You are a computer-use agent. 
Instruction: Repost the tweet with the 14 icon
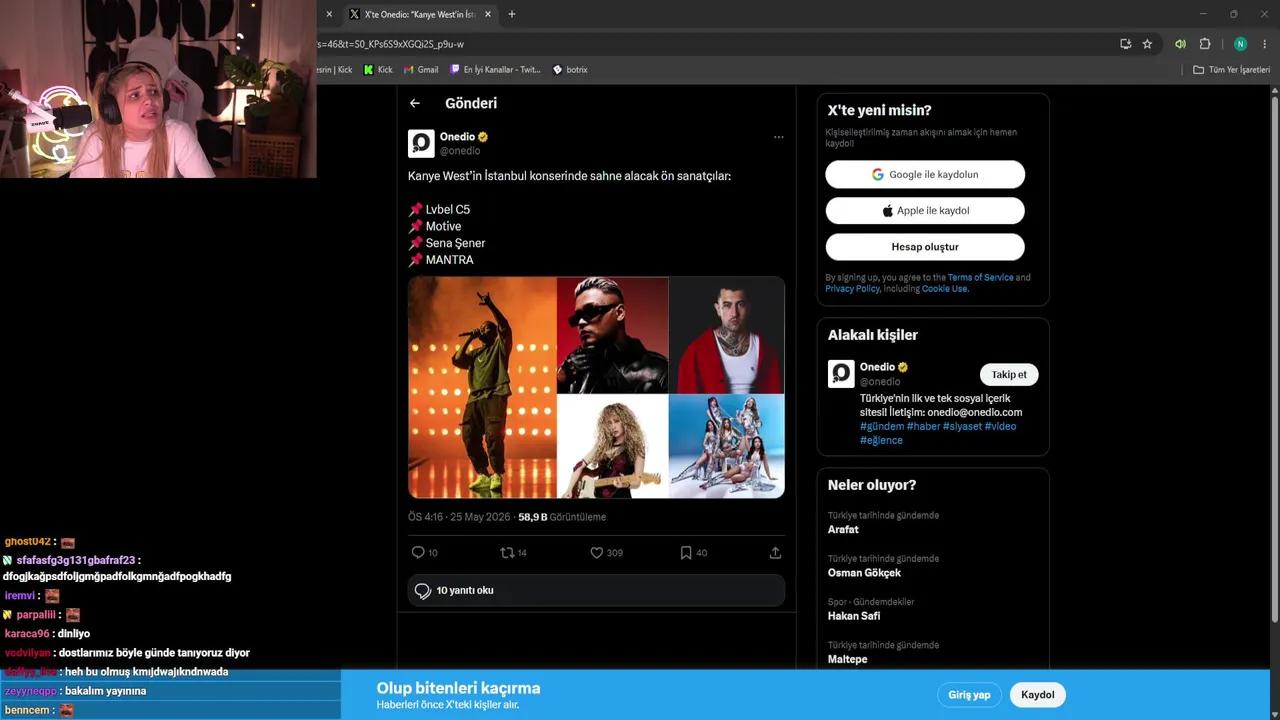(507, 552)
